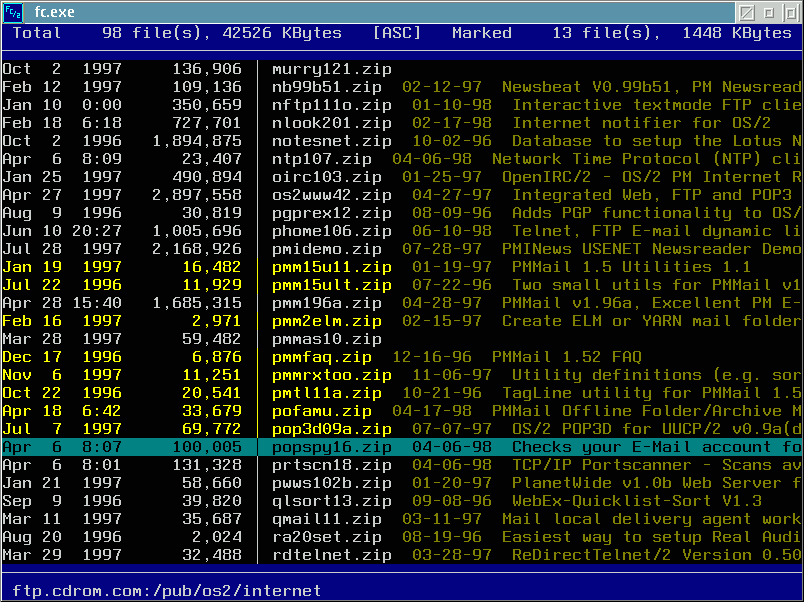This screenshot has width=804, height=602.
Task: Select marked file pmmrxtoo.zip
Action: (332, 375)
